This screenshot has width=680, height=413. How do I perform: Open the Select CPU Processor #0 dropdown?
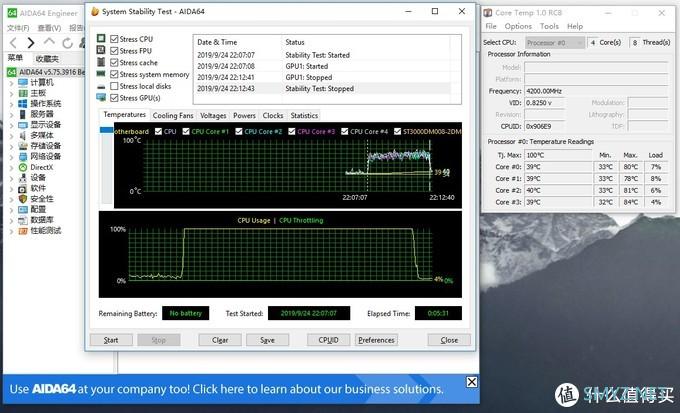coord(555,43)
